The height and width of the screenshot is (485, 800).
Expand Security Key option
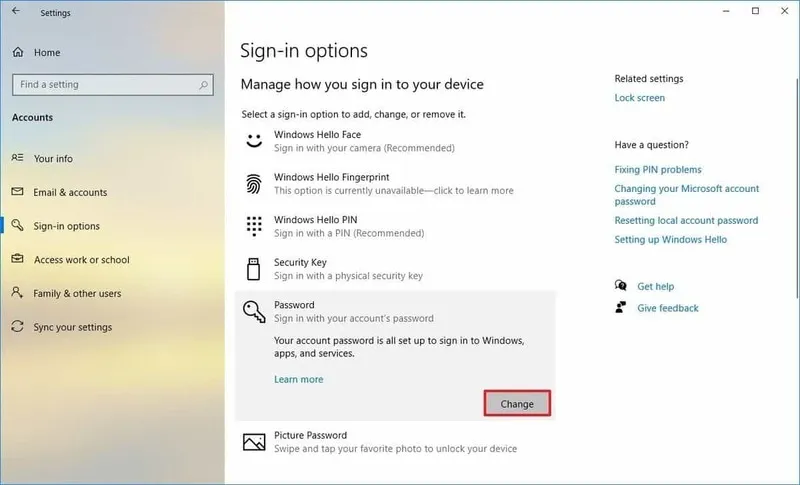coord(395,269)
